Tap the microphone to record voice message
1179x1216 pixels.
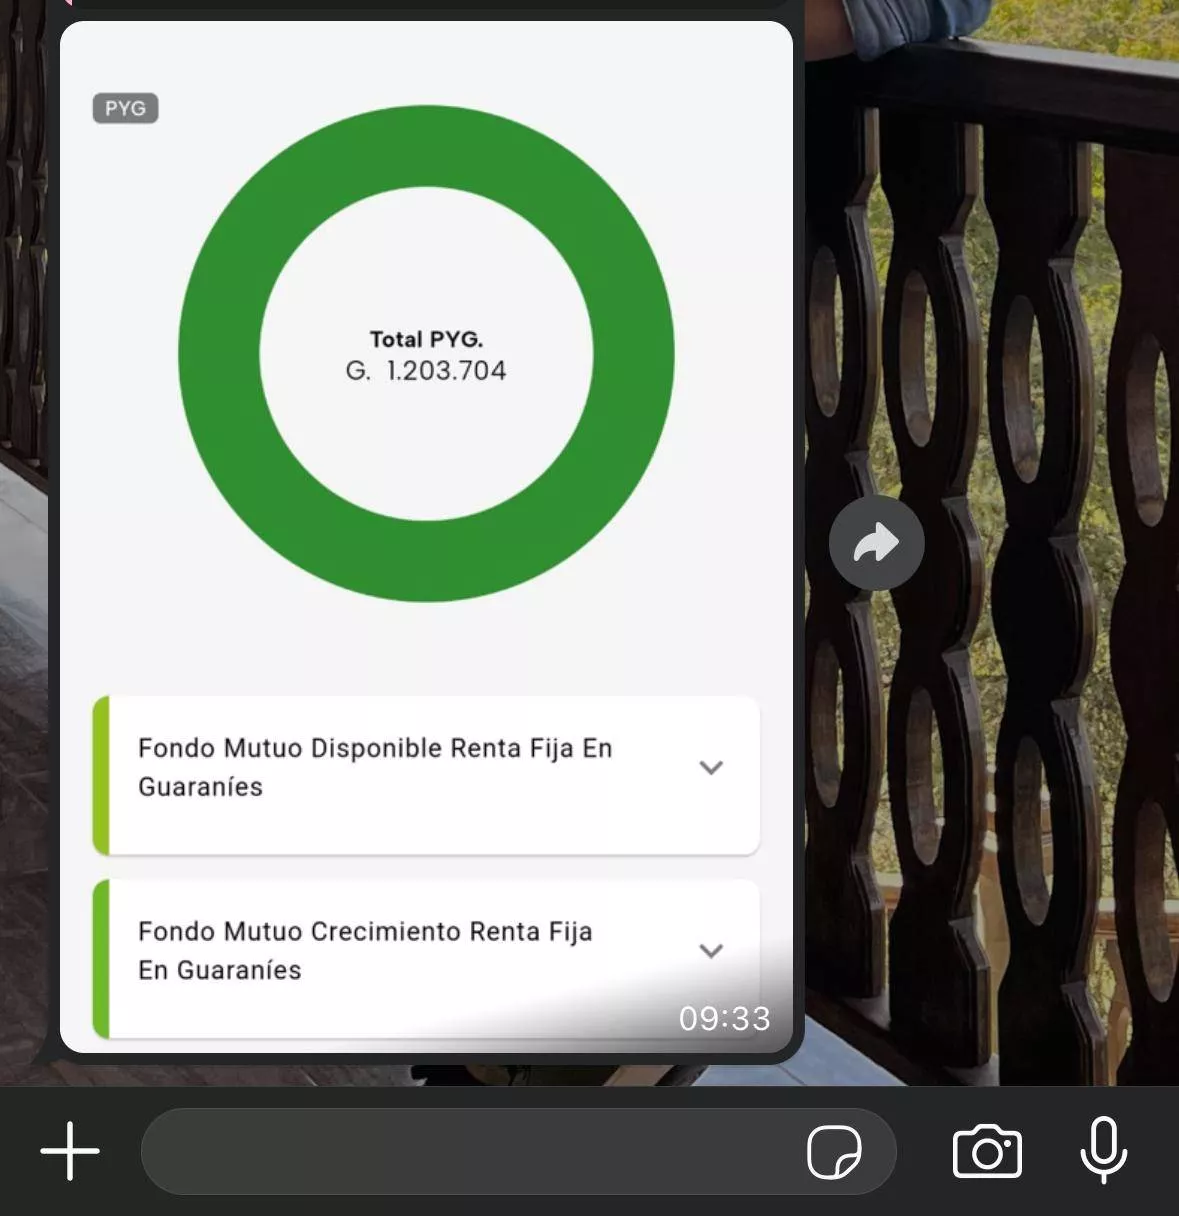[x=1104, y=1150]
